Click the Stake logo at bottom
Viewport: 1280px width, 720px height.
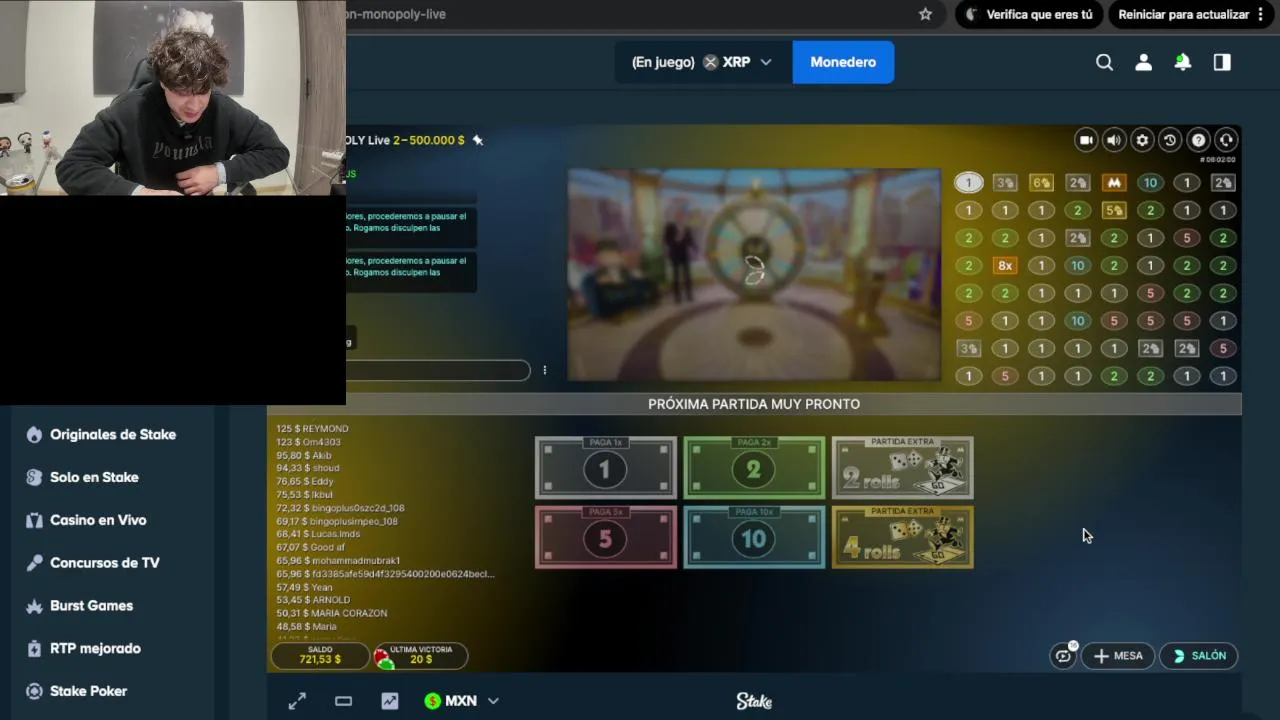coord(754,701)
